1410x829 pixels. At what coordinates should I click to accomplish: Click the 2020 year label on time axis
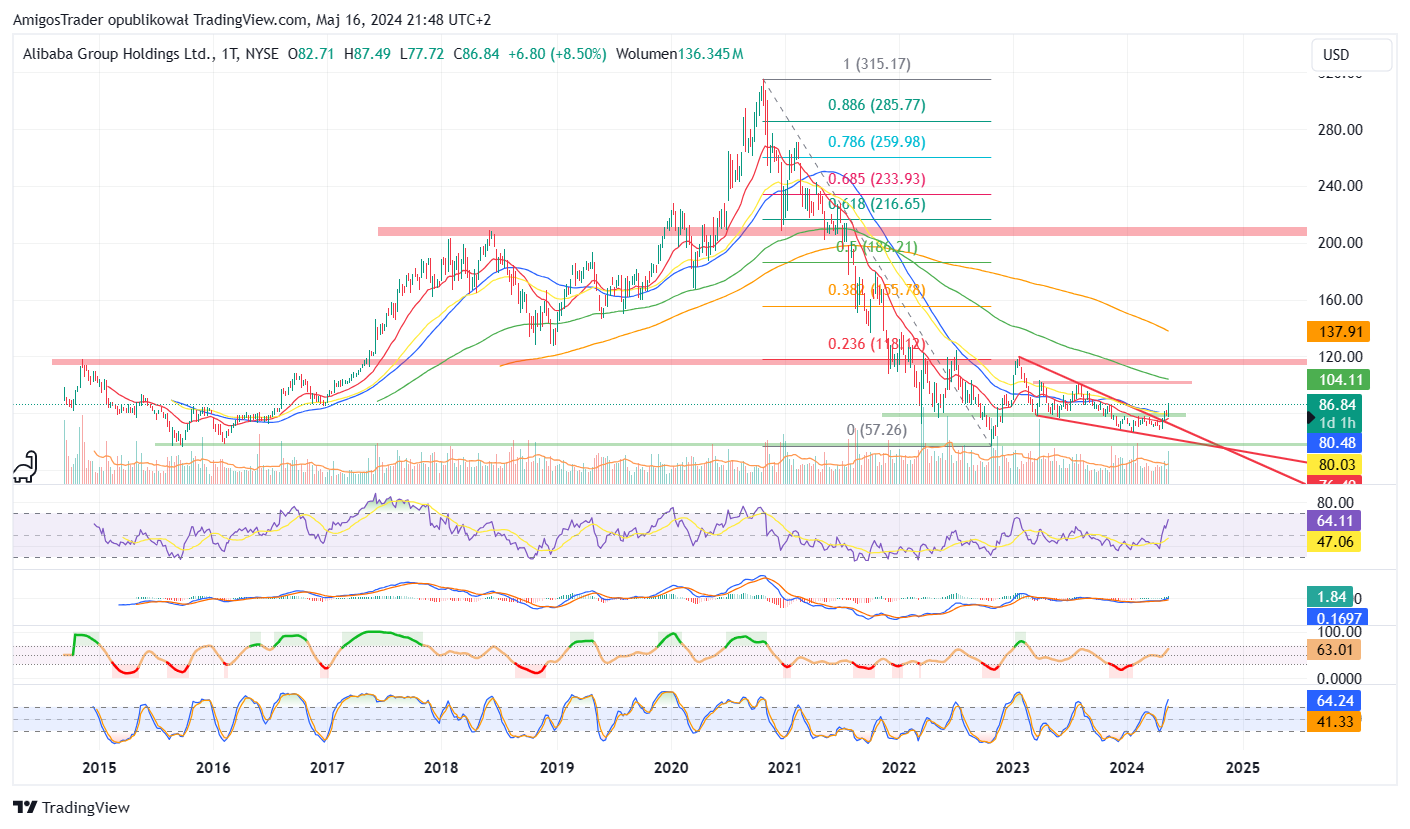point(671,768)
